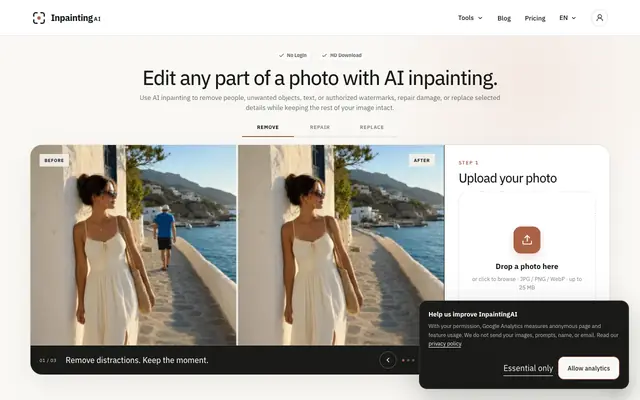Image resolution: width=640 pixels, height=400 pixels.
Task: Click the No Login badge
Action: pyautogui.click(x=293, y=55)
